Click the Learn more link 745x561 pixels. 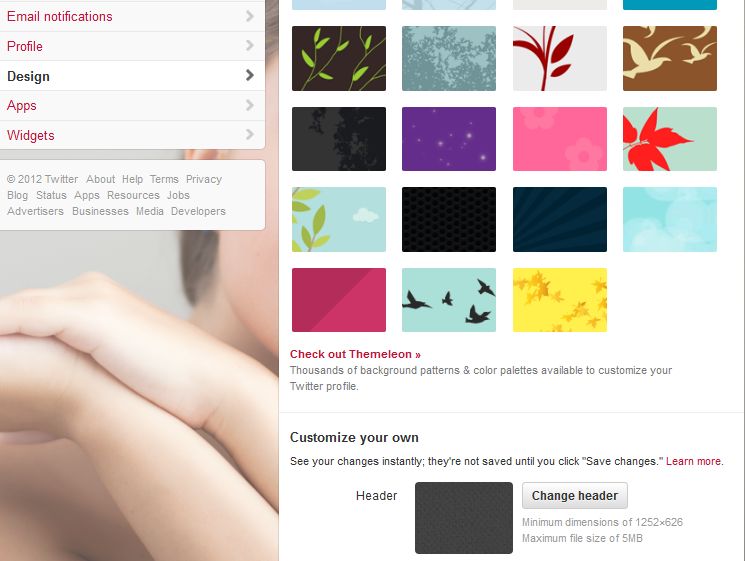(x=693, y=461)
